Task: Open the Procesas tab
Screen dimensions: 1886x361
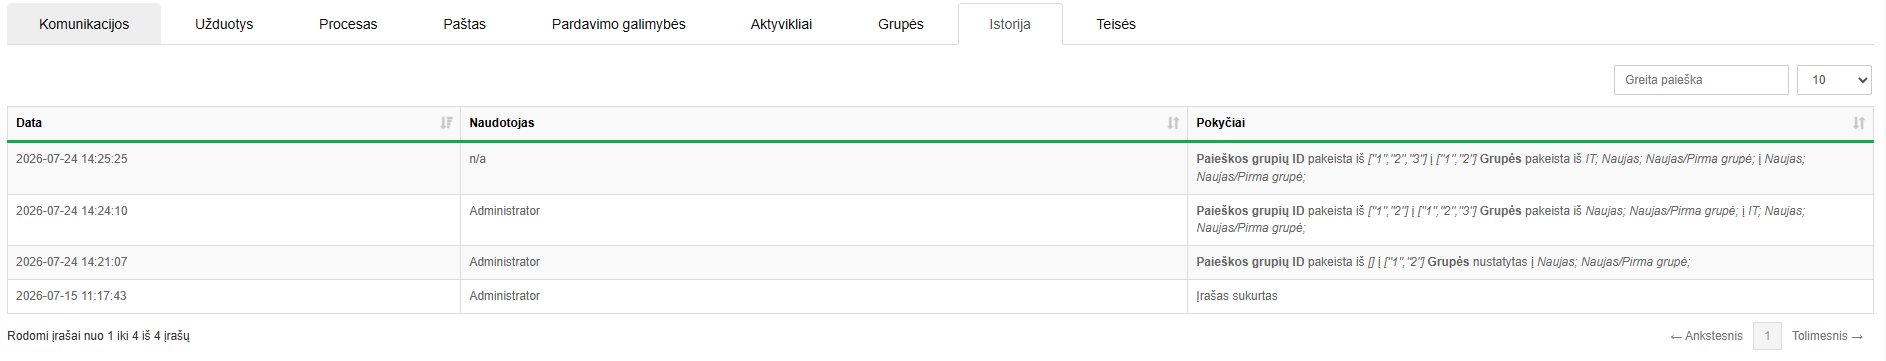Action: 348,24
